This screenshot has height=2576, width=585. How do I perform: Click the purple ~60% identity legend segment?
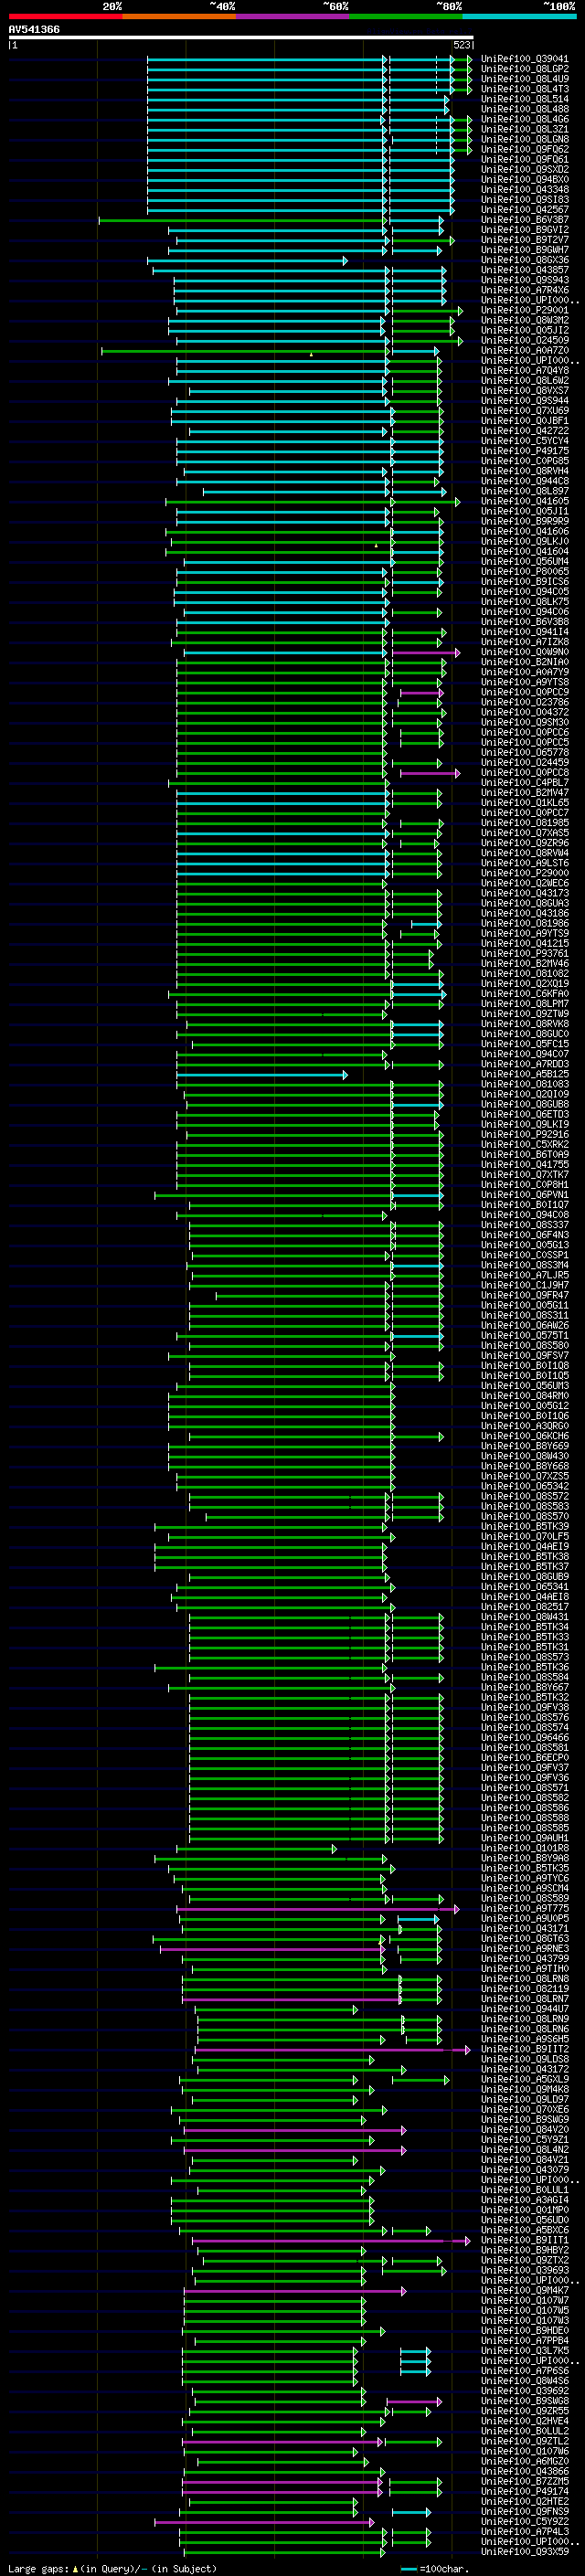point(293,16)
